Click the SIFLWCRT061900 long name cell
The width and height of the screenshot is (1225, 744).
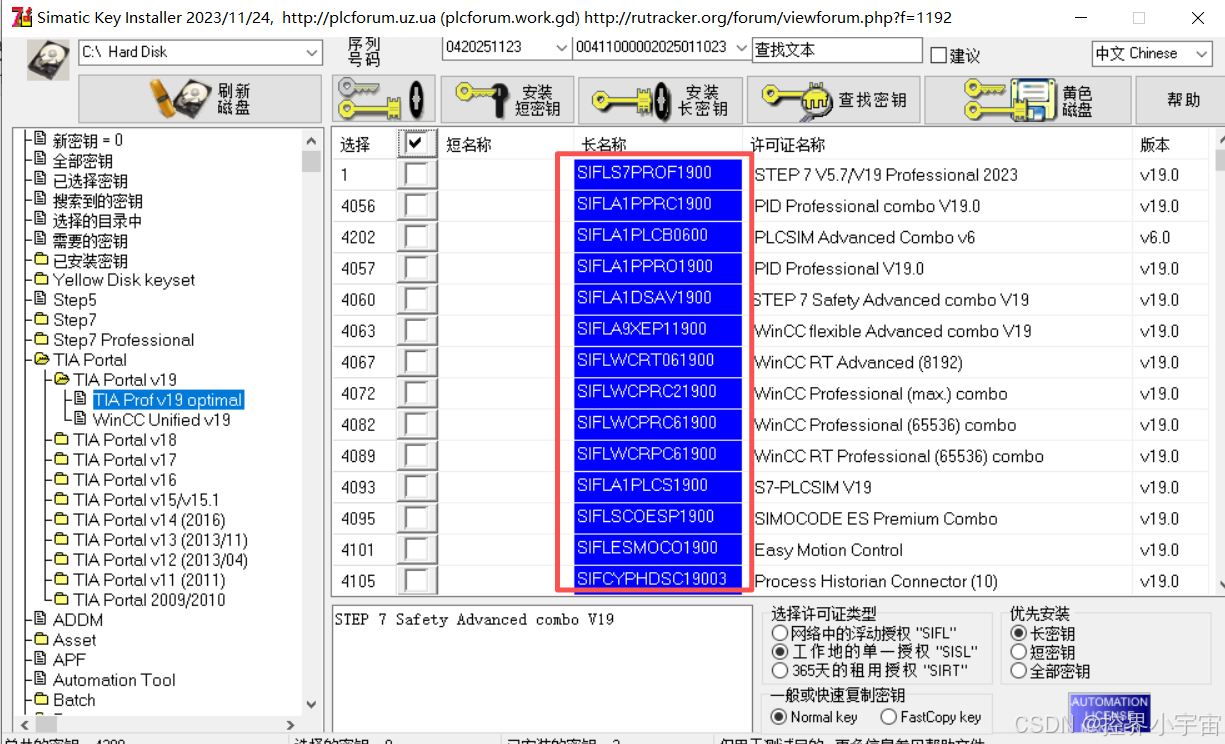pyautogui.click(x=658, y=361)
